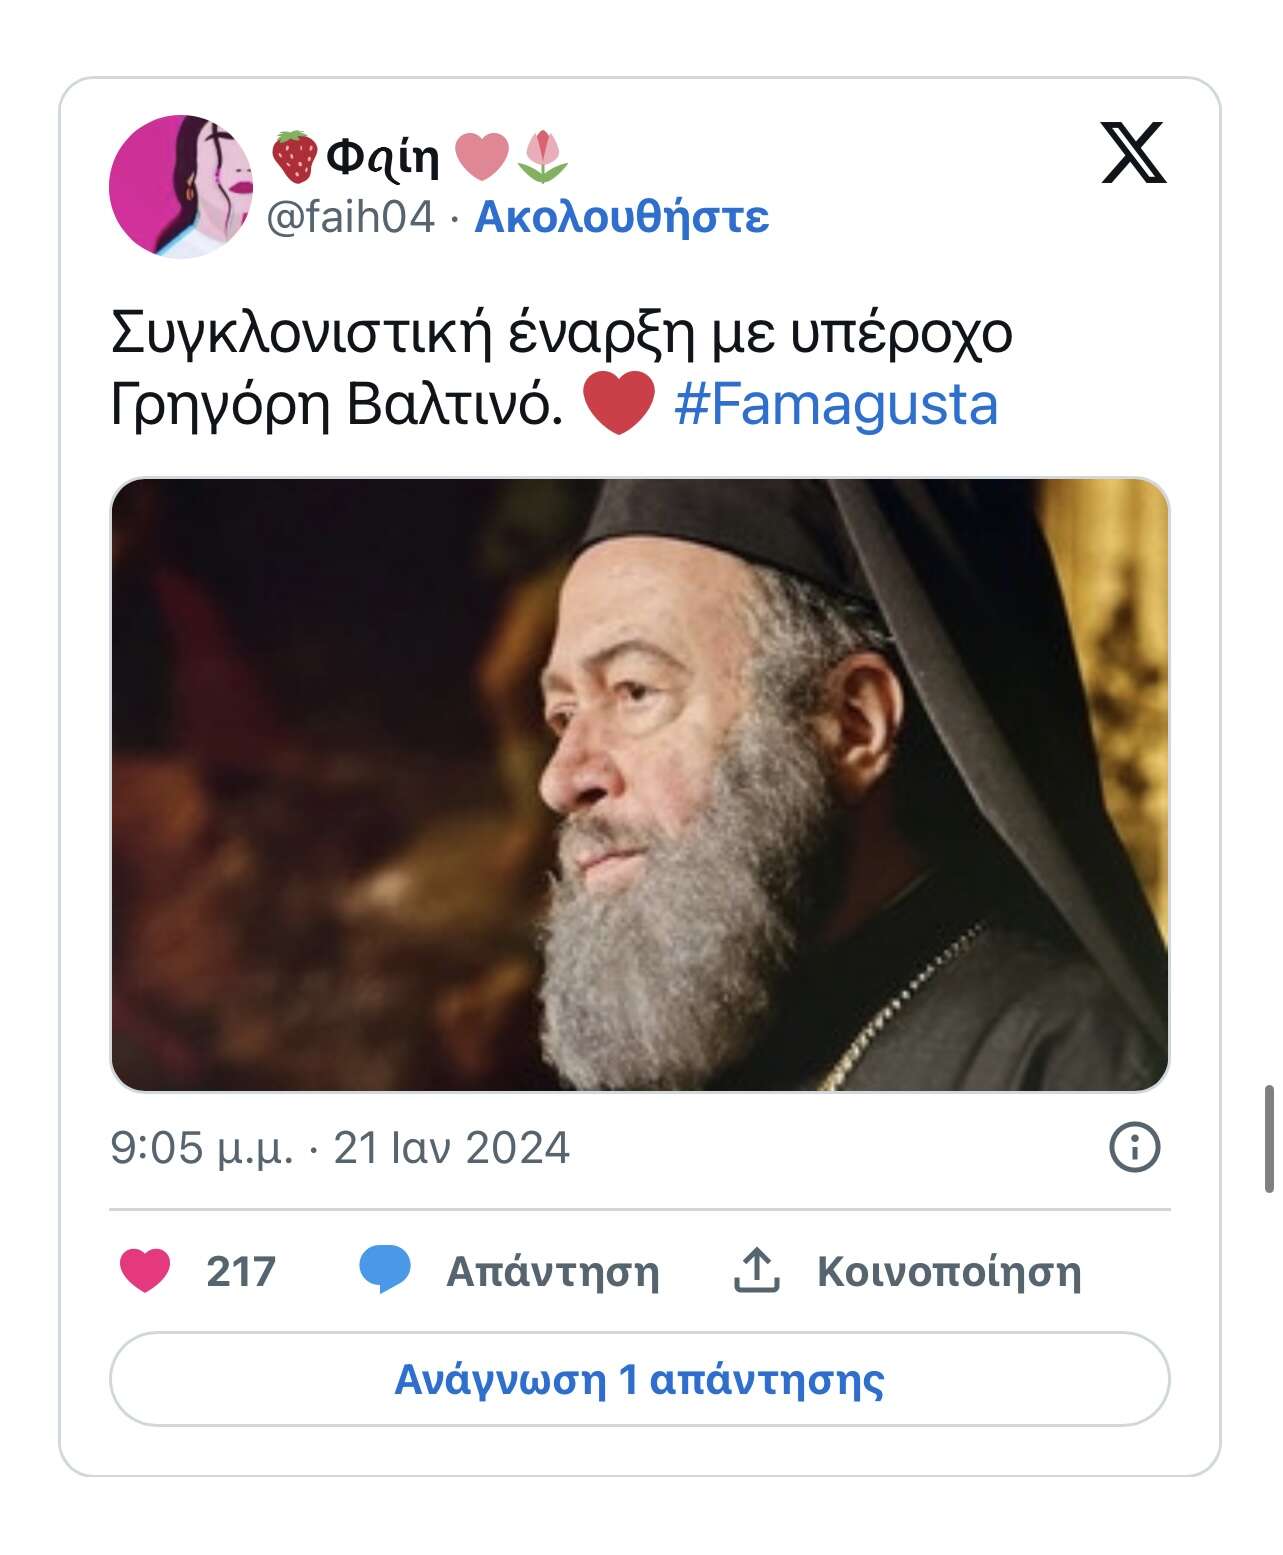Open the Φαίη profile avatar
The image size is (1283, 1555).
pos(180,186)
